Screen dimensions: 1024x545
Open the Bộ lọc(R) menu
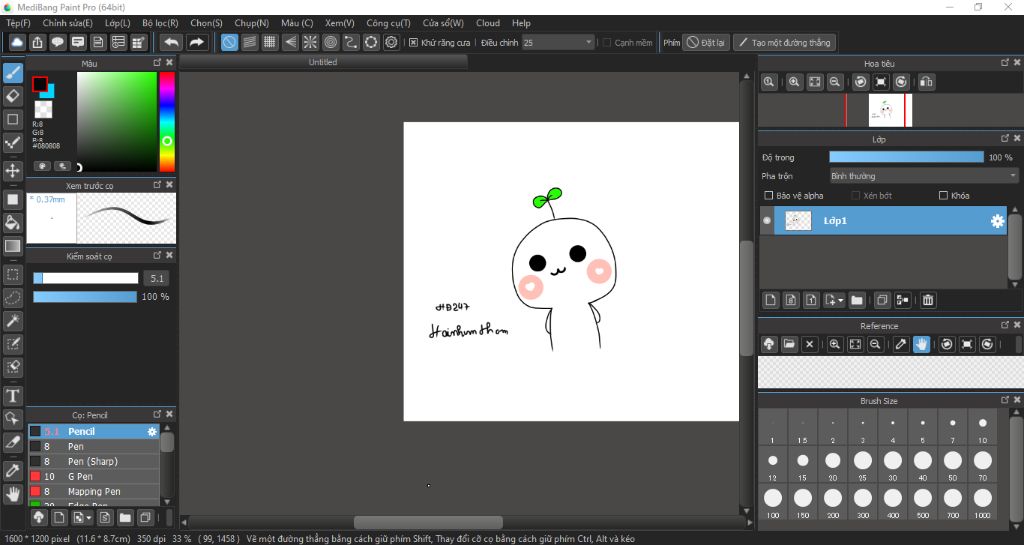tap(160, 23)
